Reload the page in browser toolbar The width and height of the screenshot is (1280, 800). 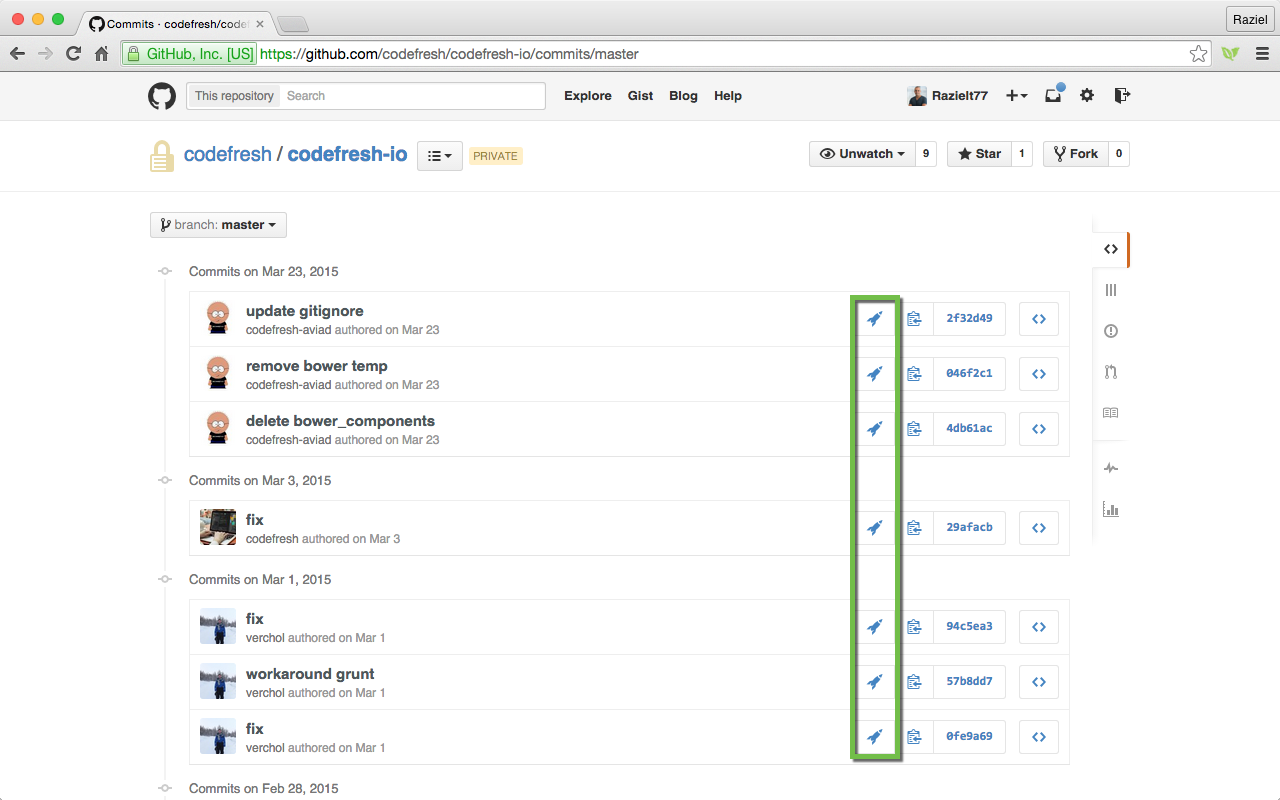73,54
